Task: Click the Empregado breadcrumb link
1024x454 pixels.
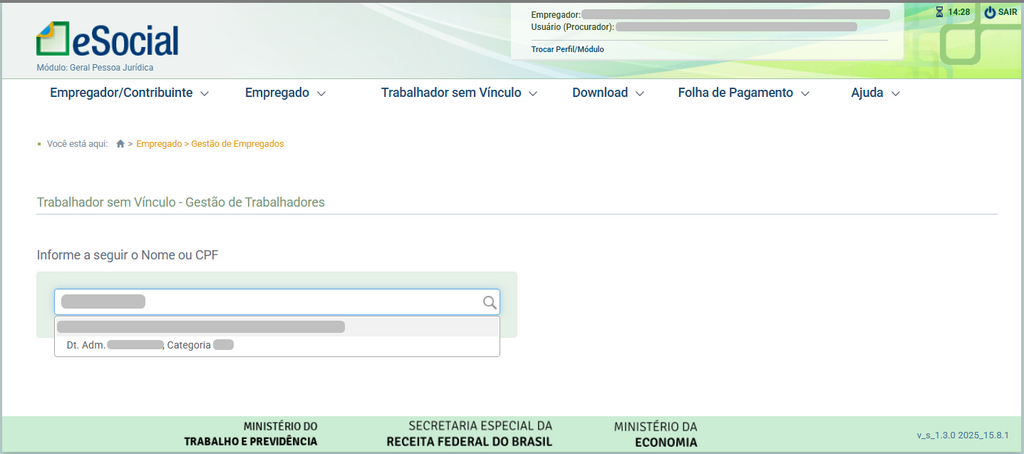Action: [x=158, y=144]
